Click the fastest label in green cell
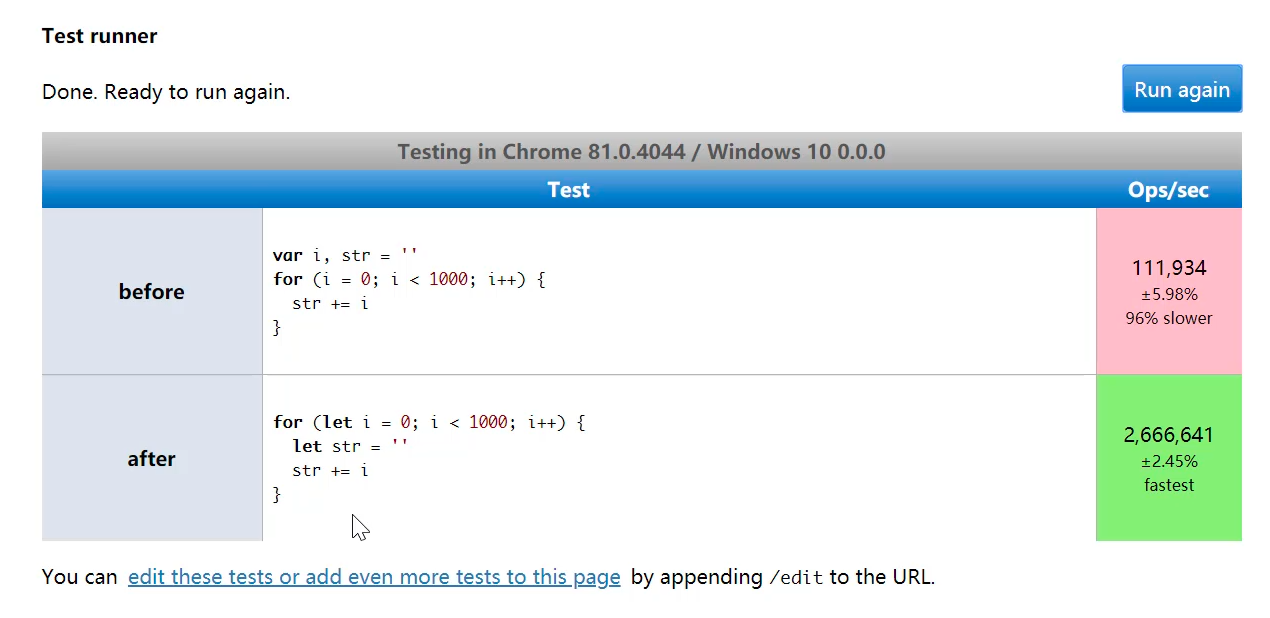Viewport: 1270px width, 618px height. pos(1169,485)
